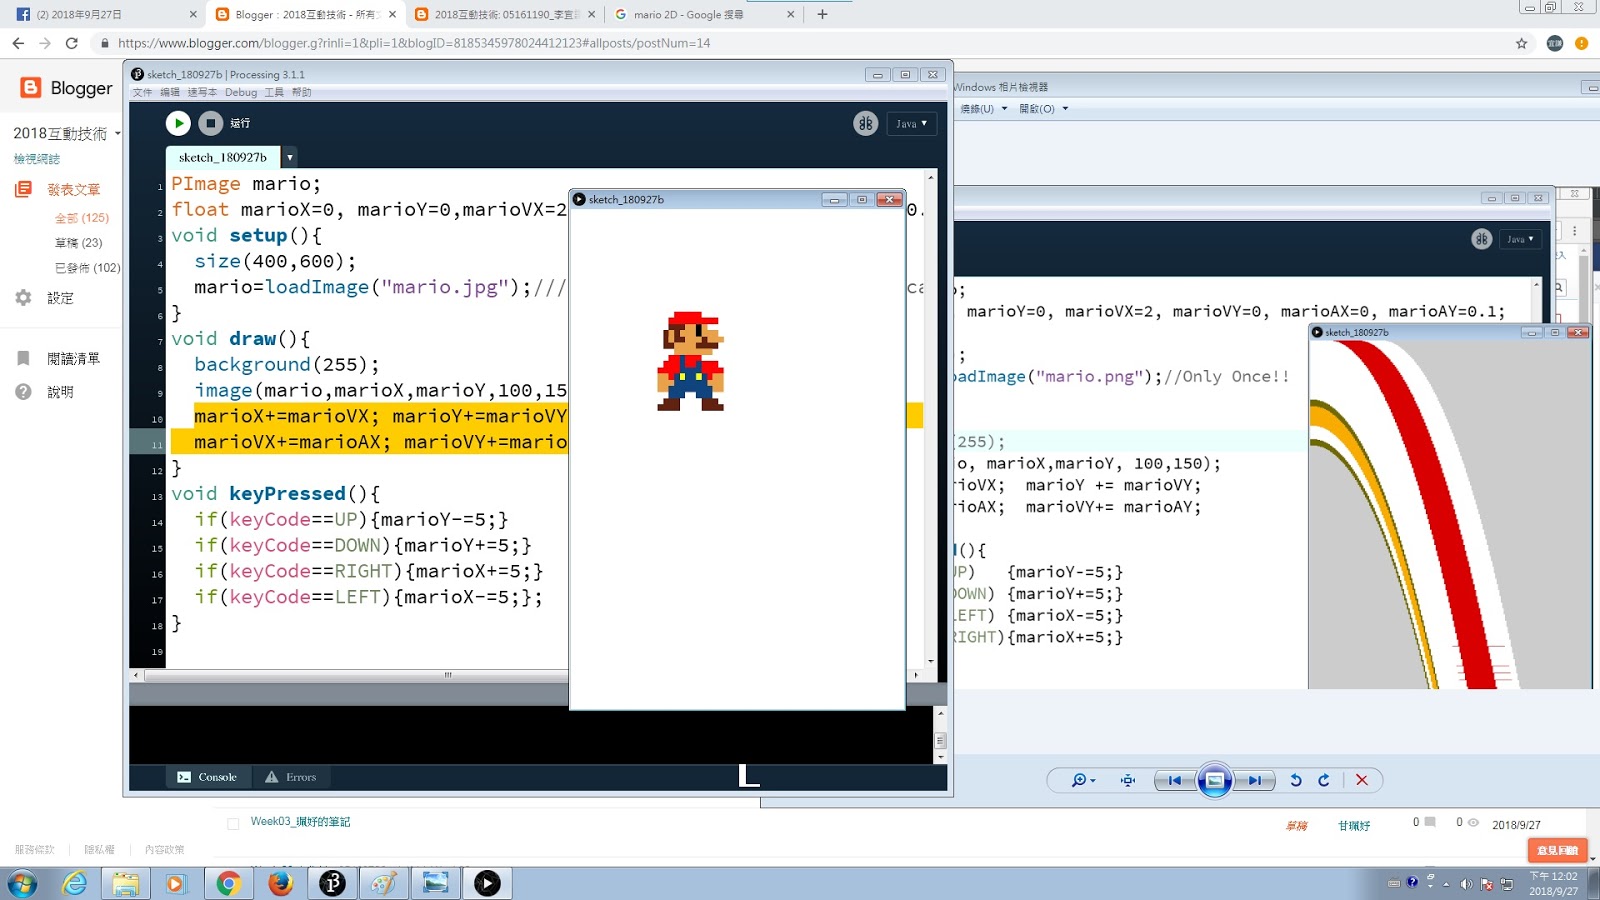Stop the running sketch in Processing

pyautogui.click(x=210, y=123)
